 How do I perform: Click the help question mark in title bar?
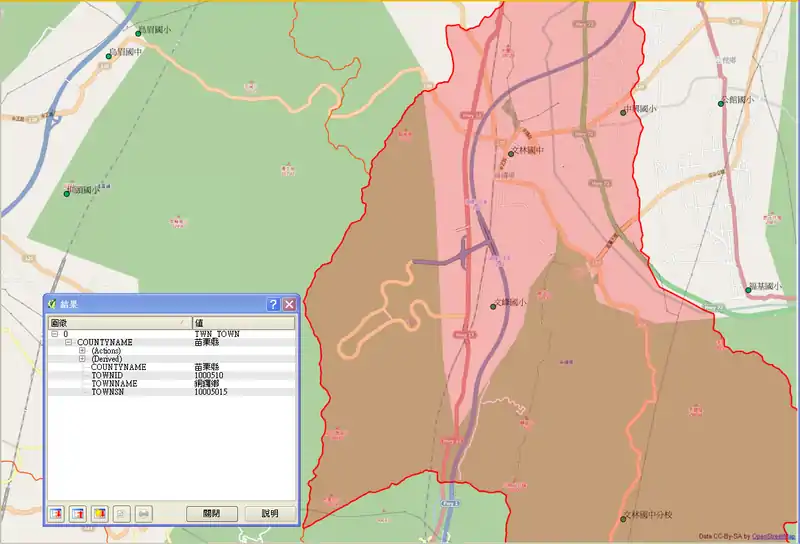(273, 305)
